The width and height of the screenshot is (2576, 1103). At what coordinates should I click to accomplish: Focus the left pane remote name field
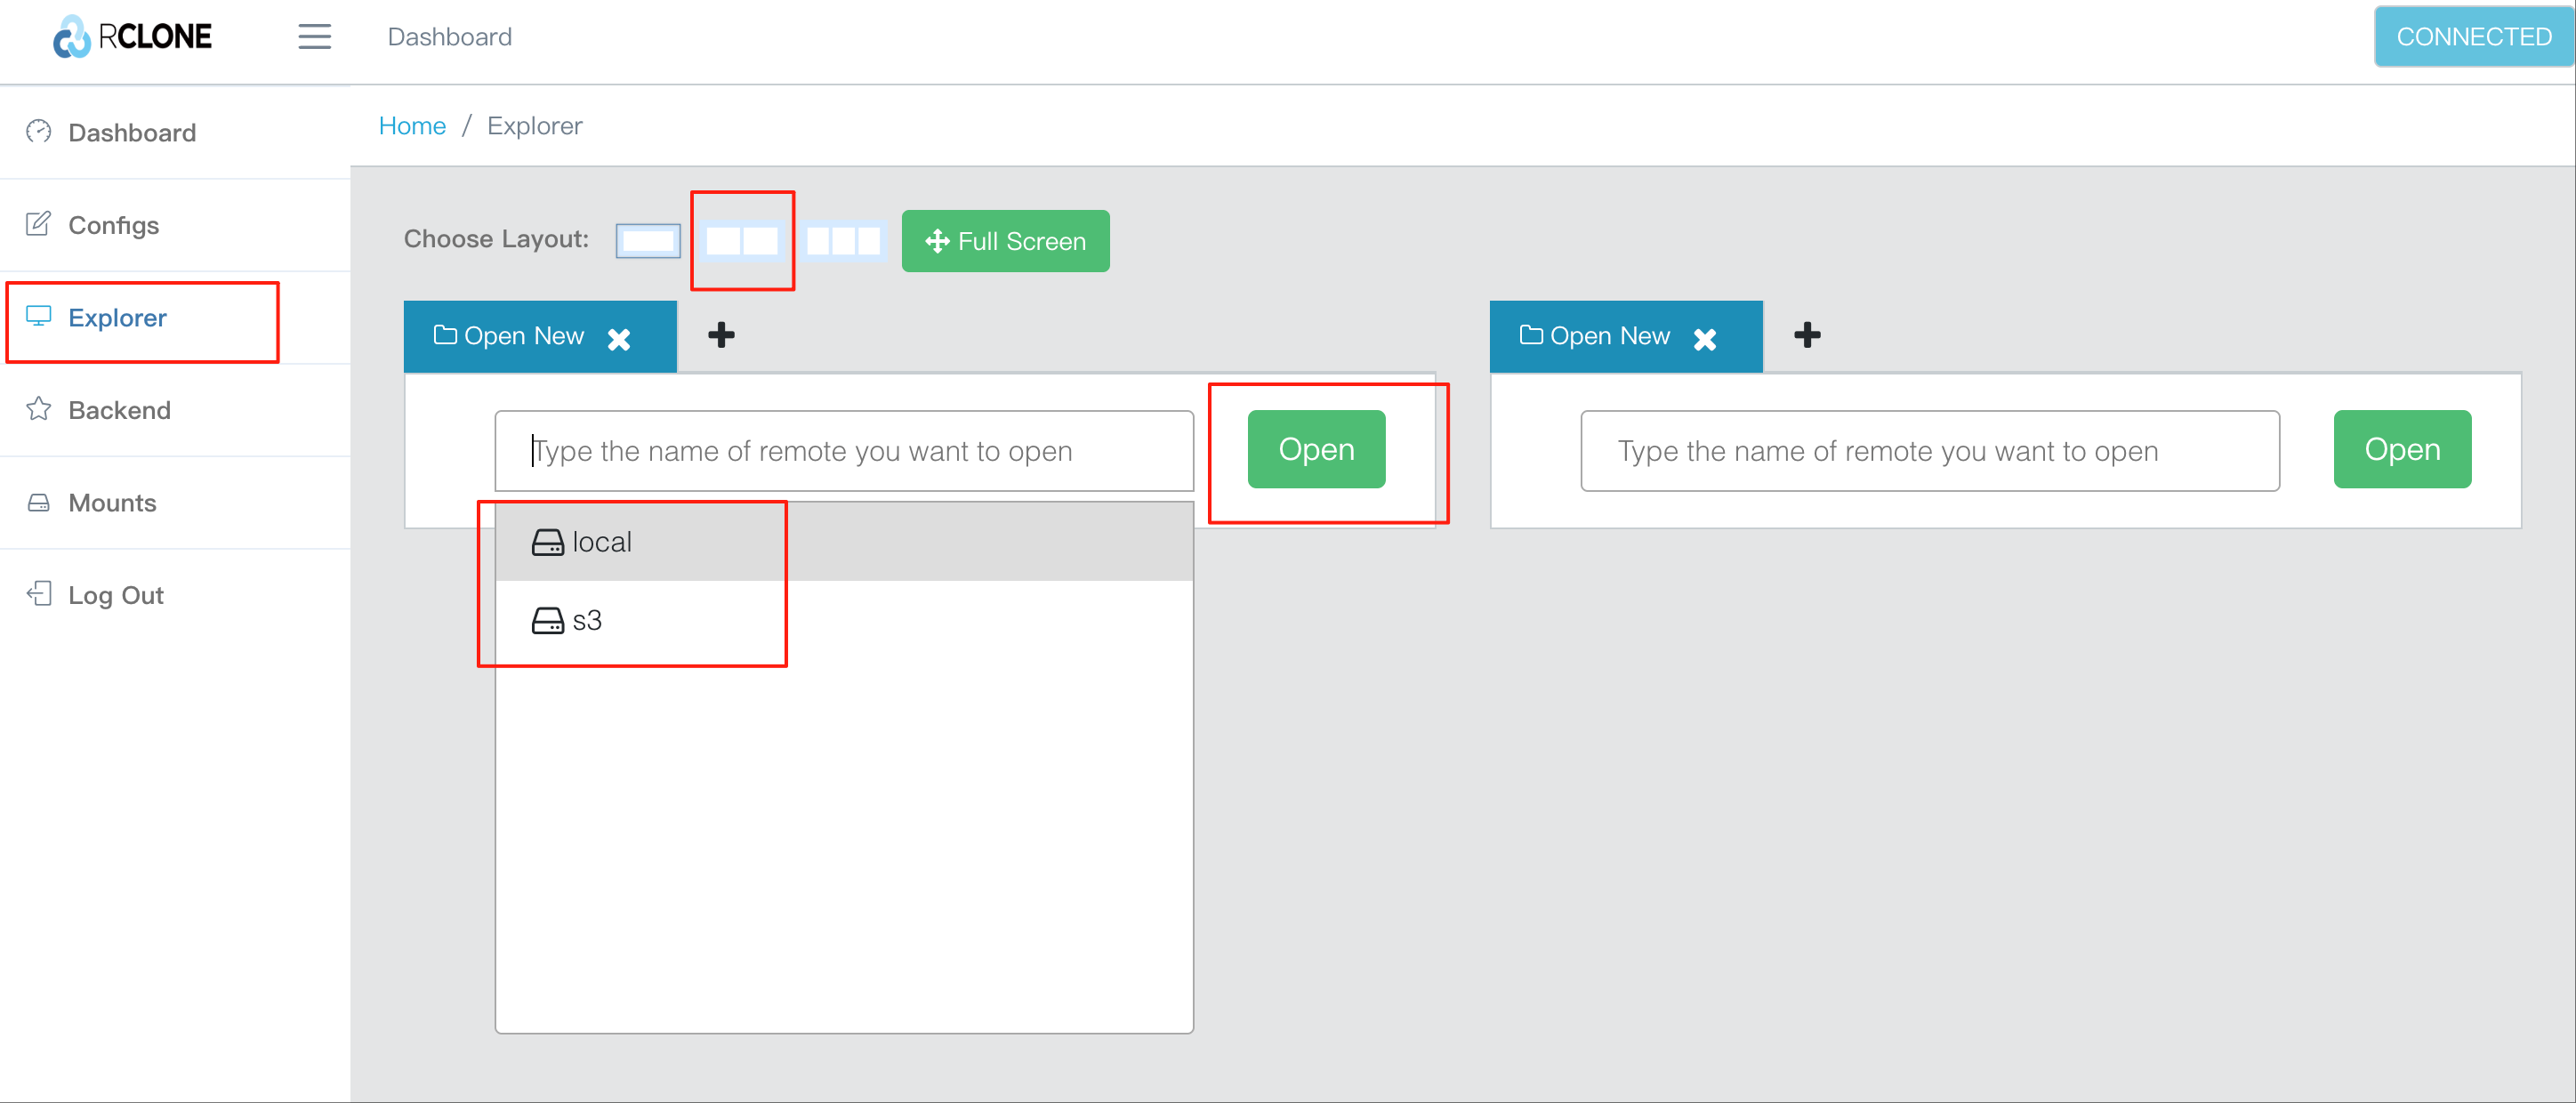point(844,451)
